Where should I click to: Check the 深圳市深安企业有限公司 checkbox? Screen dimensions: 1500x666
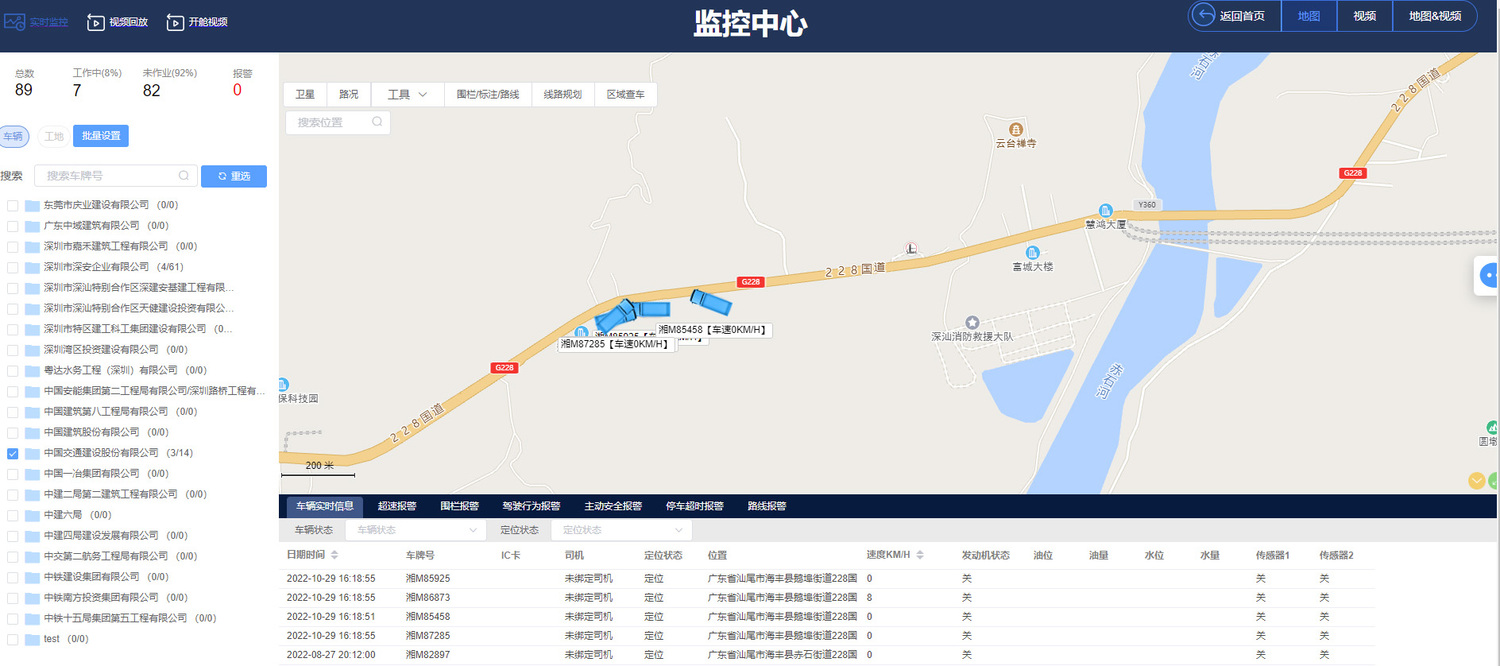pyautogui.click(x=13, y=267)
